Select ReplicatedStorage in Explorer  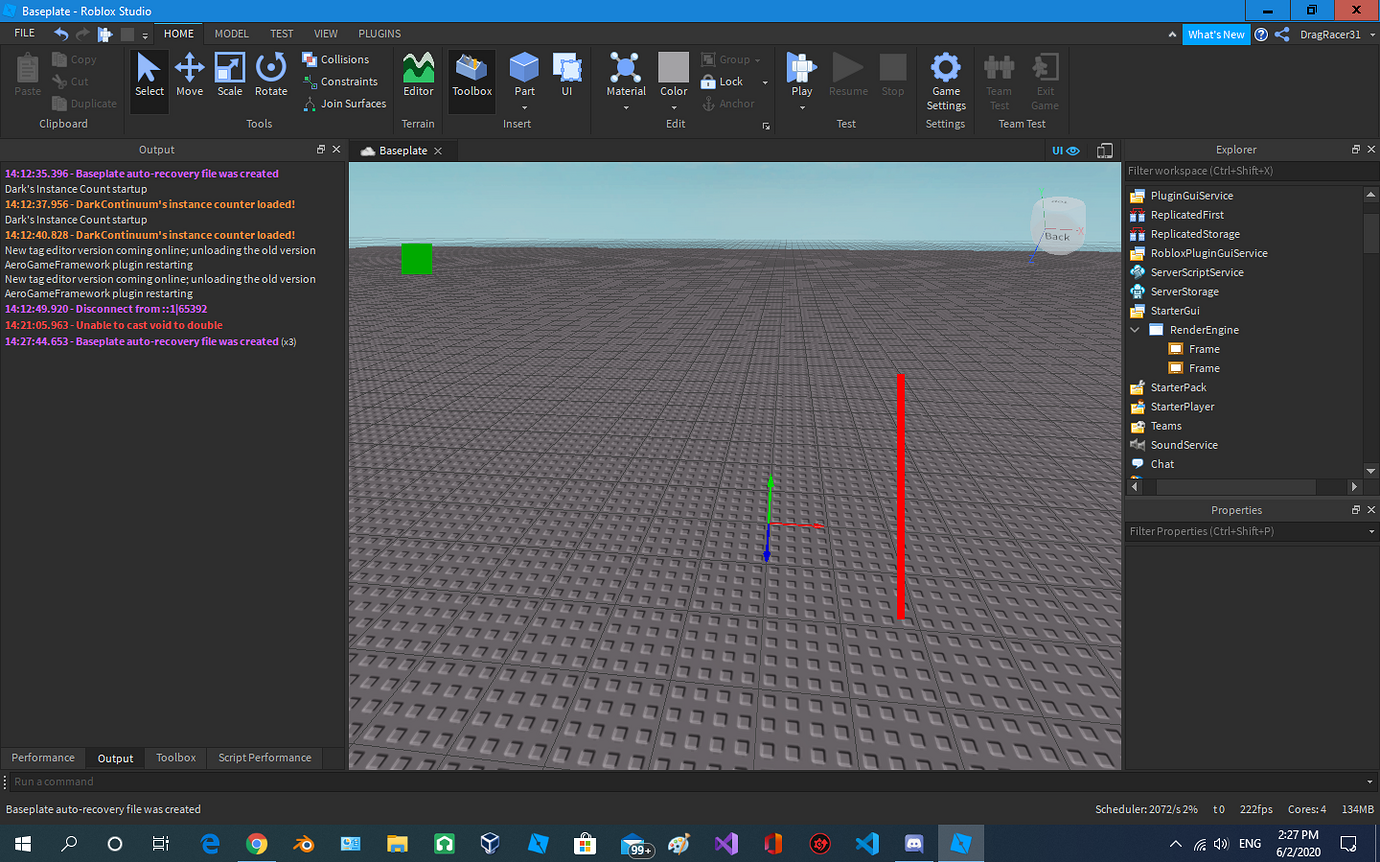tap(1194, 234)
